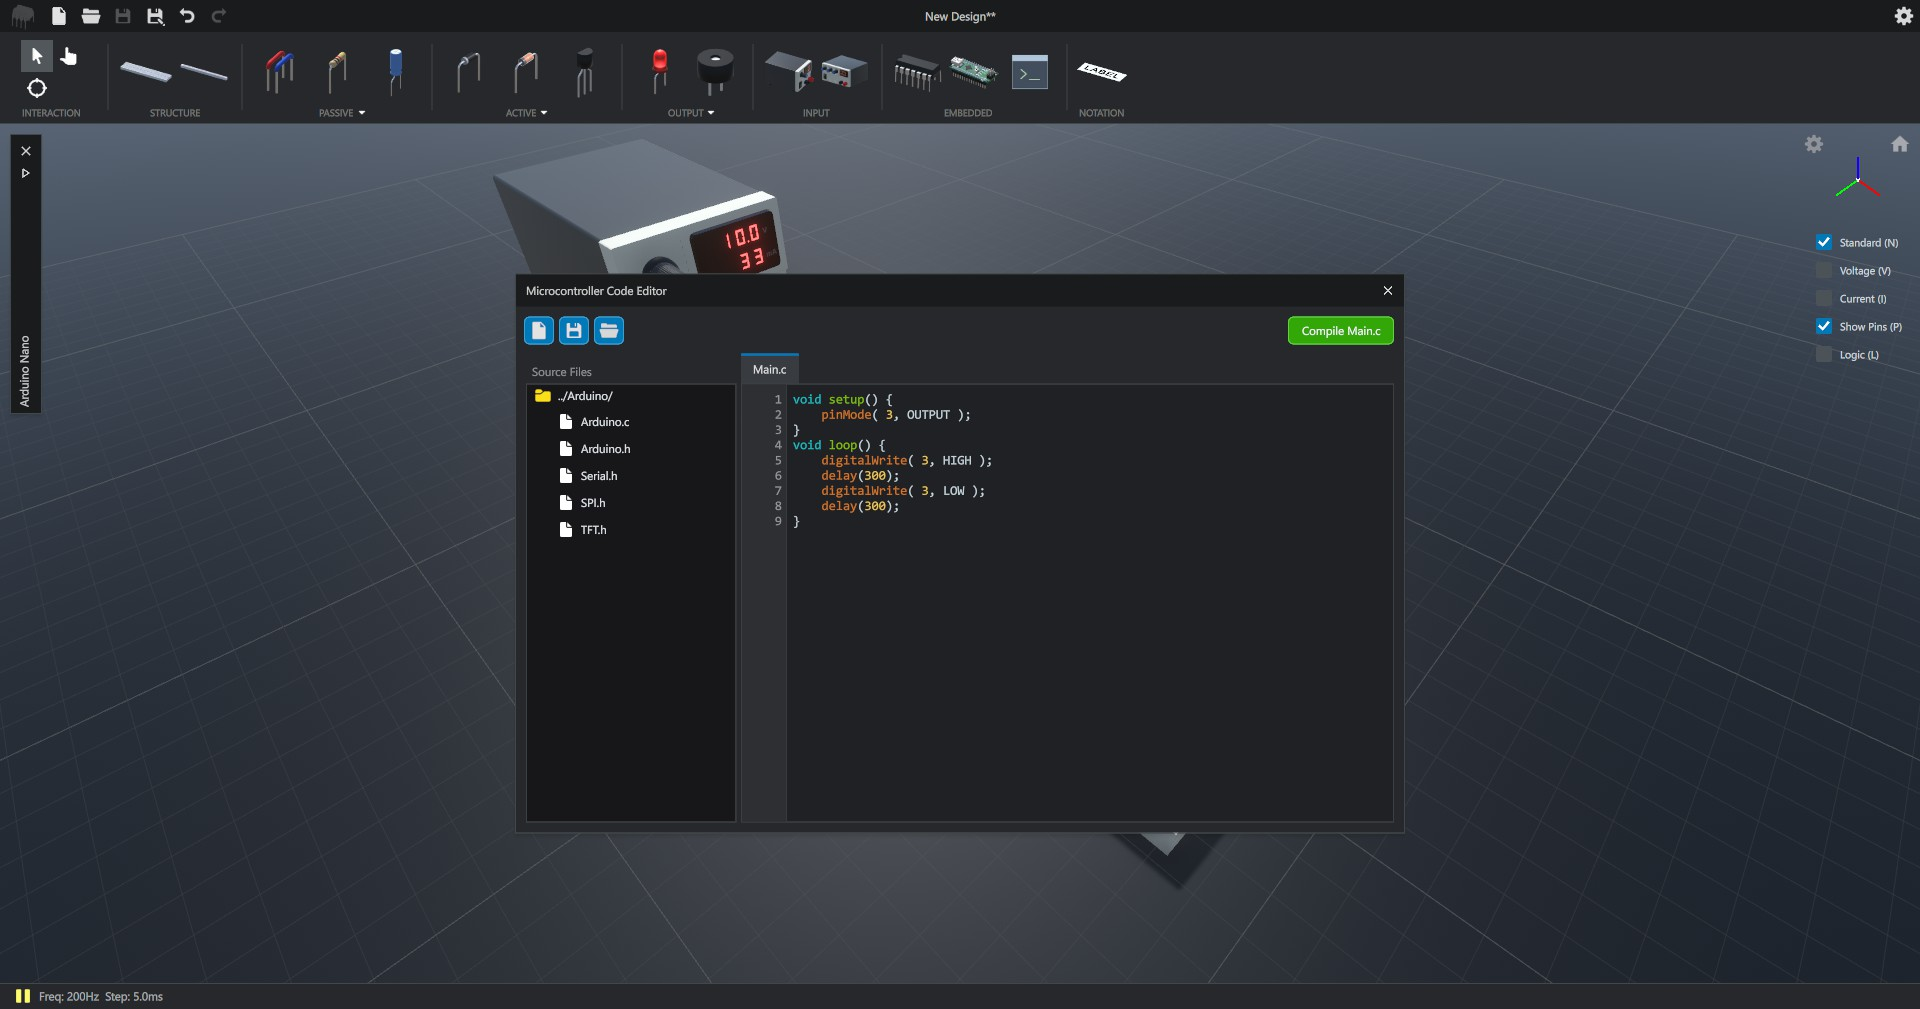Screen dimensions: 1920x1009
Task: Save file icon in code editor
Action: coord(574,331)
